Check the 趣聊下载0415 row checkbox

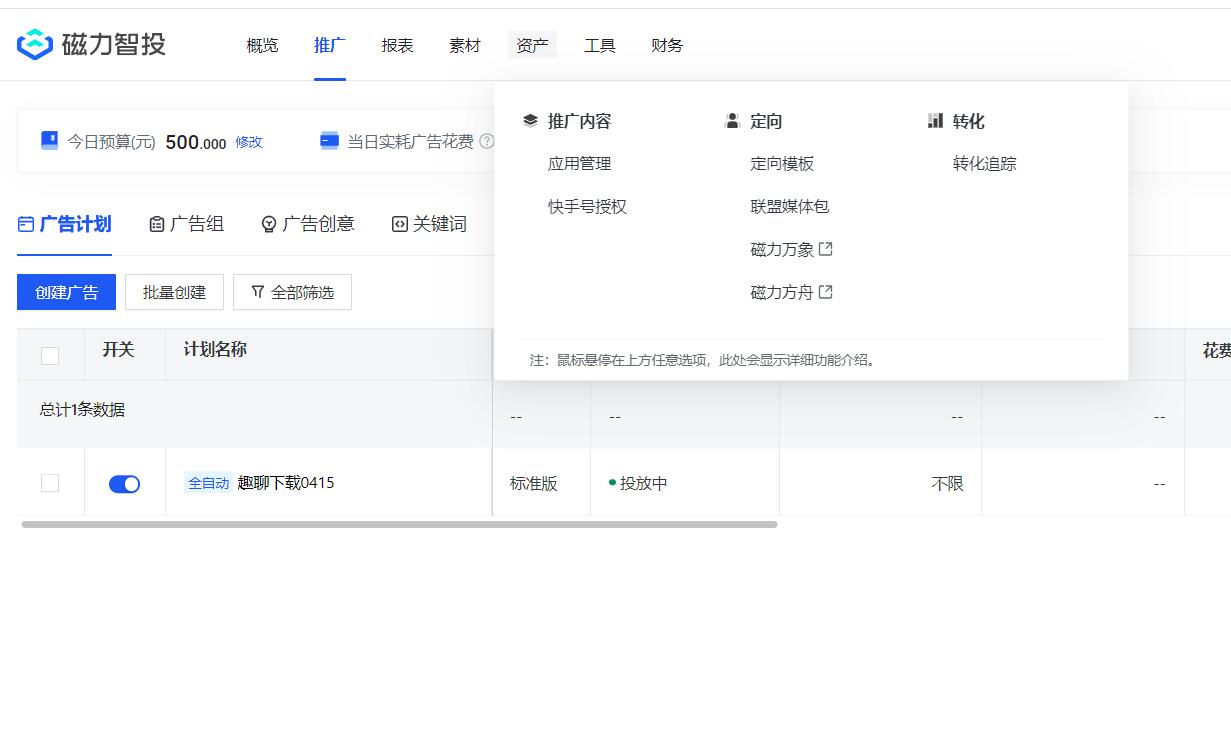(x=50, y=483)
